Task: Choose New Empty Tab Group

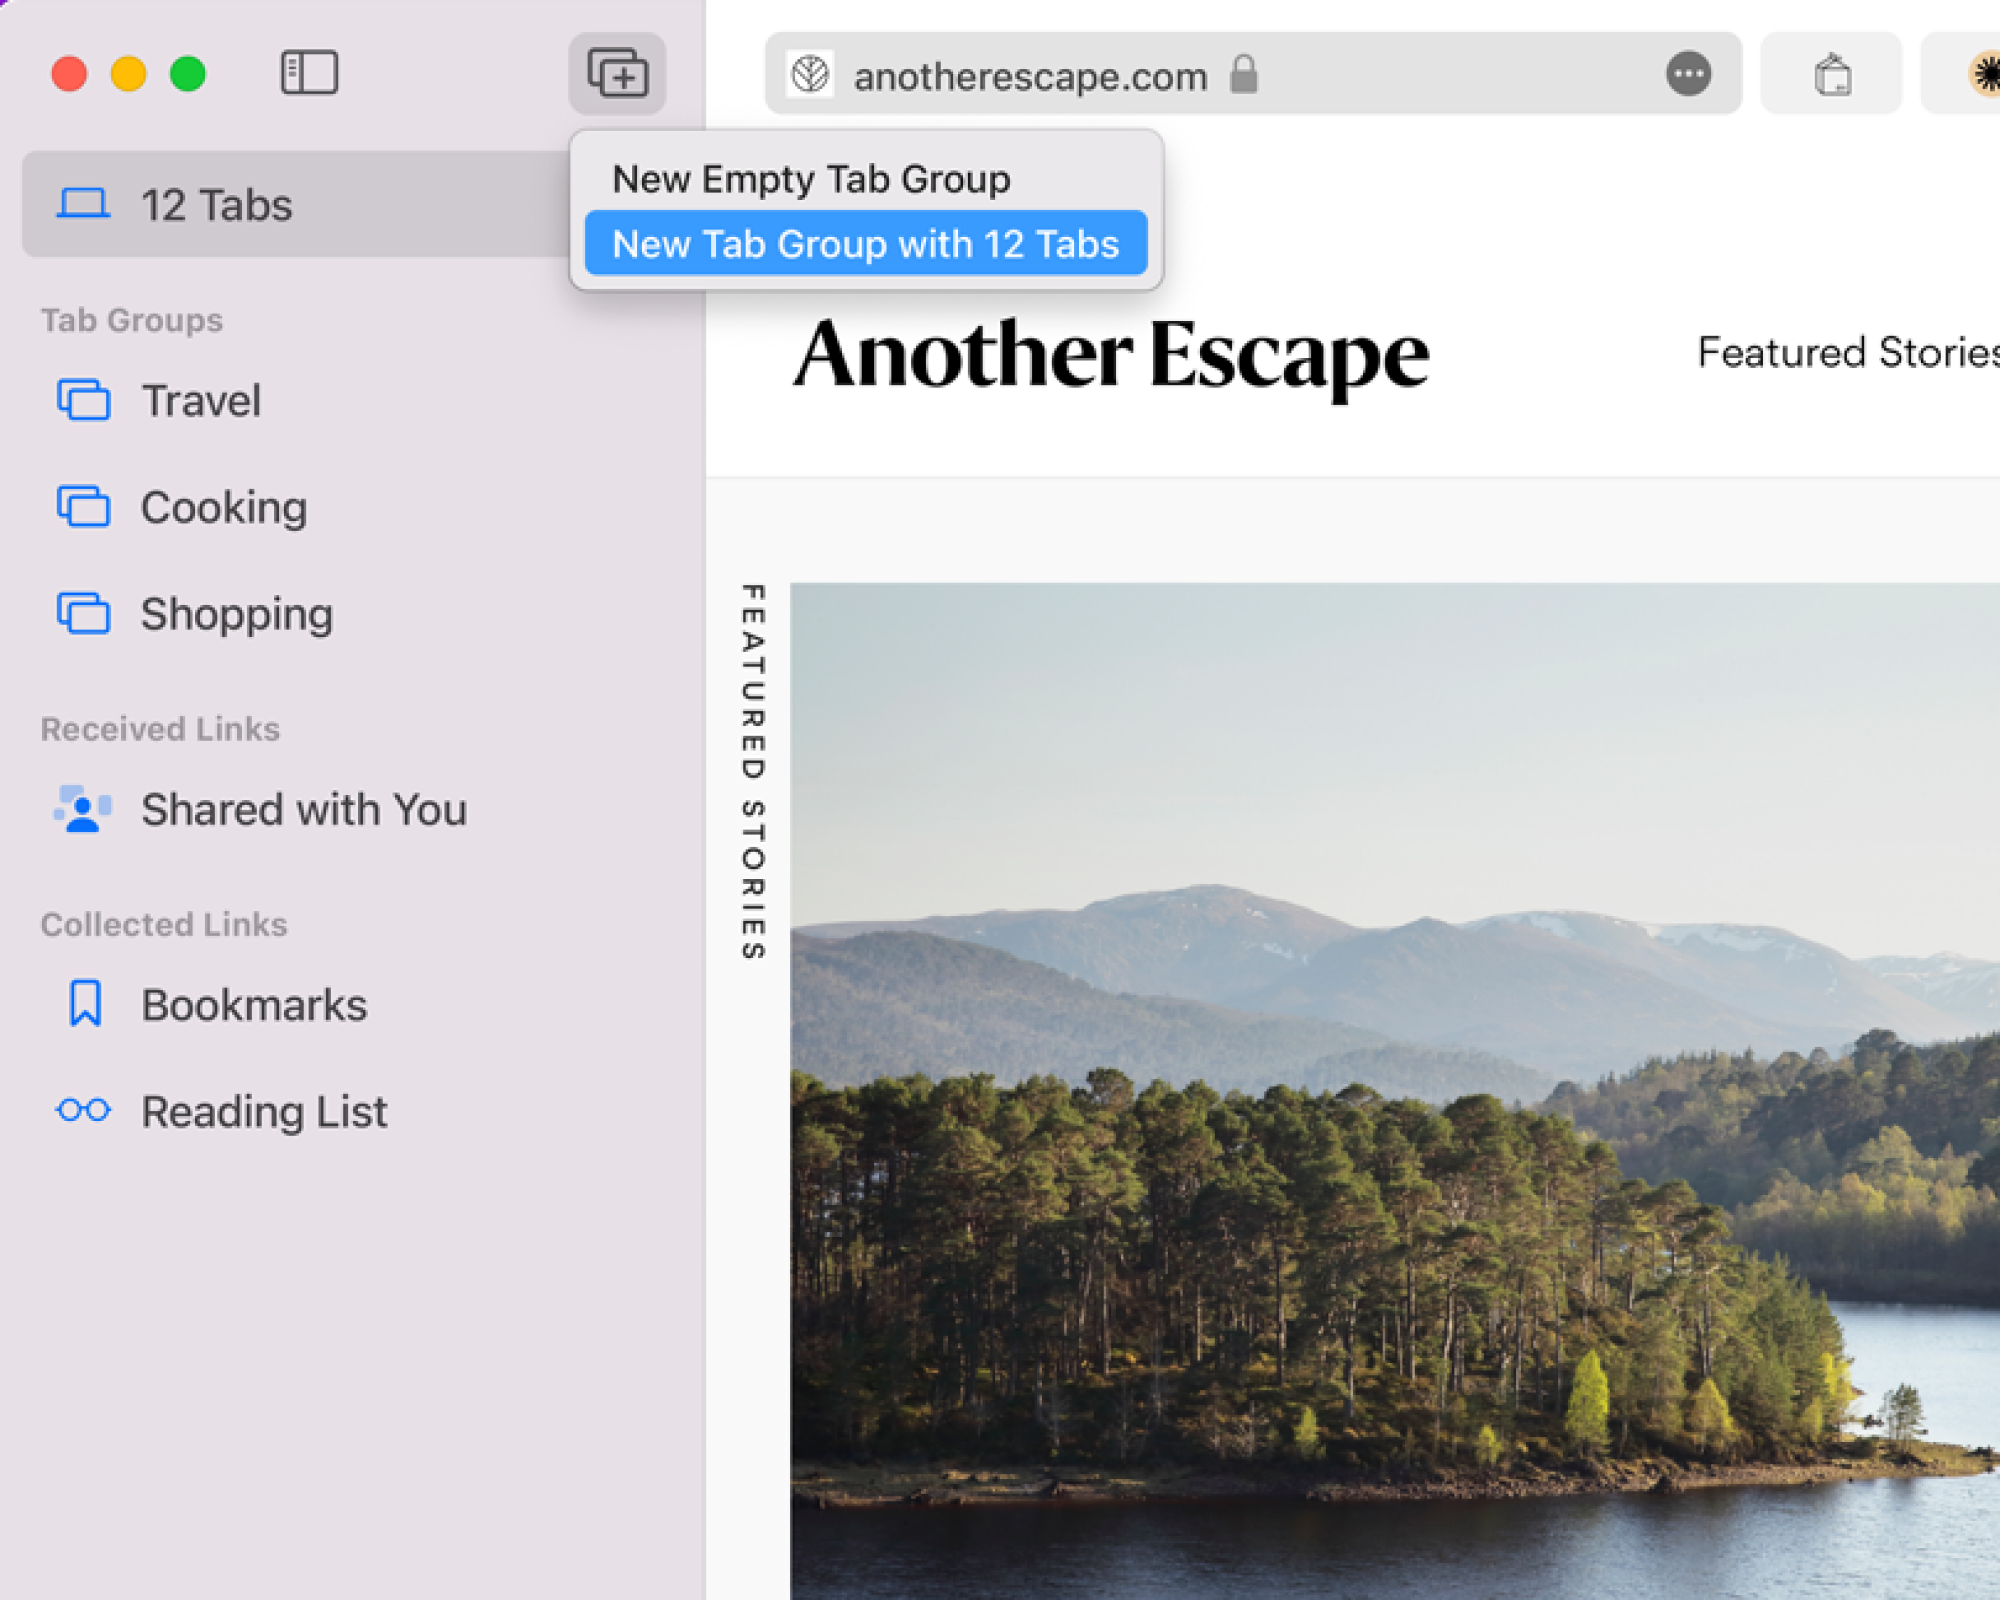Action: coord(811,179)
